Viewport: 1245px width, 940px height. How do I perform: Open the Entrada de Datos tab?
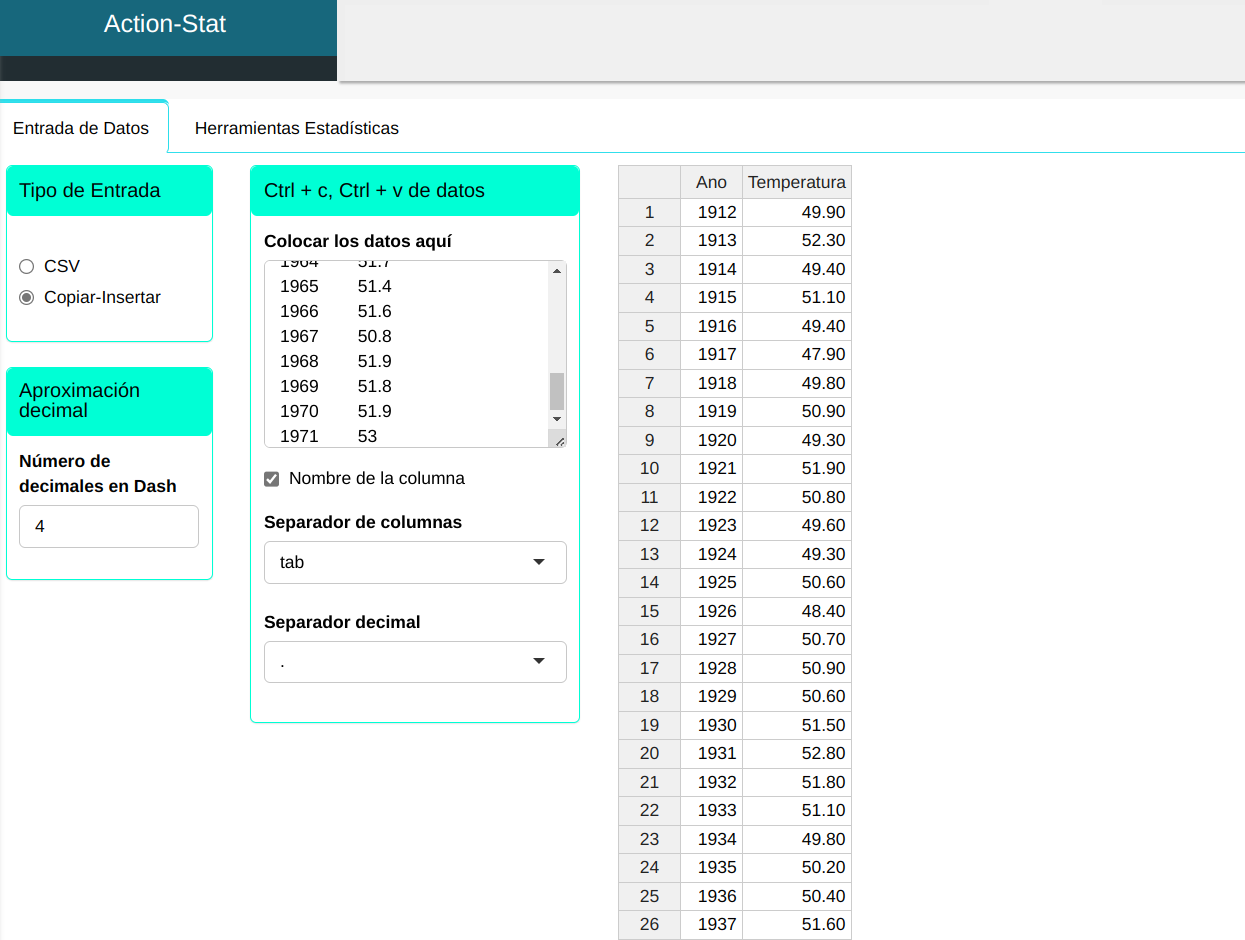click(x=81, y=128)
